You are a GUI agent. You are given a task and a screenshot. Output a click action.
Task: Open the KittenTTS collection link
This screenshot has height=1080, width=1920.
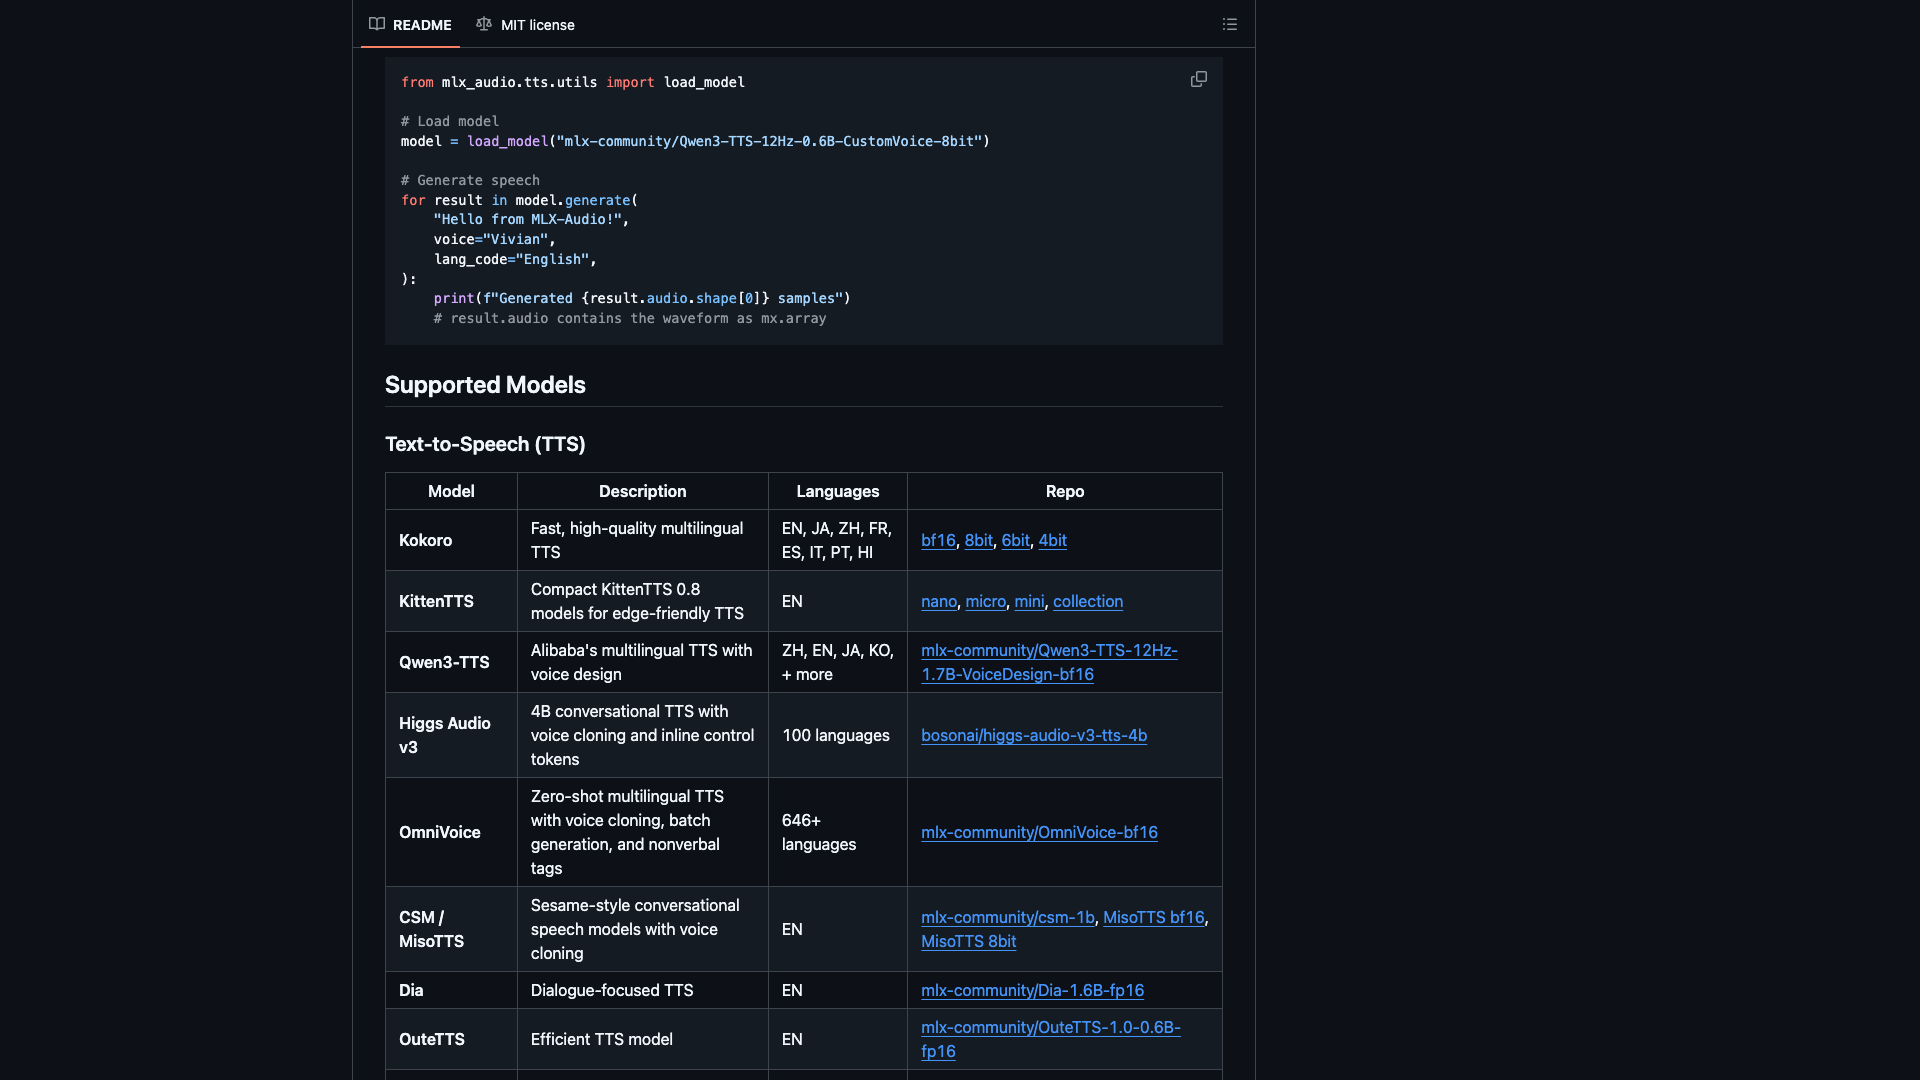point(1088,601)
